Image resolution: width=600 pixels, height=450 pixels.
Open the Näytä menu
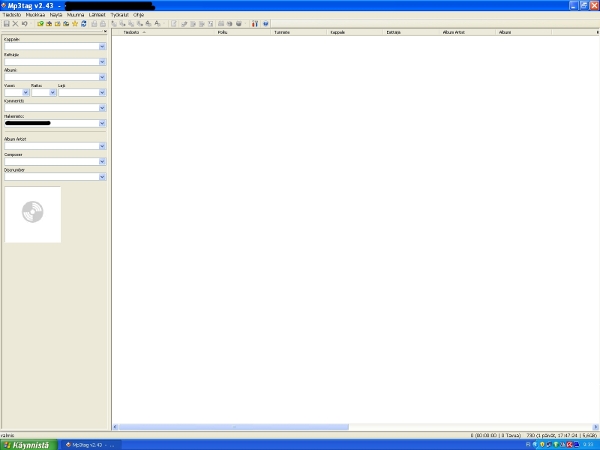pos(56,15)
